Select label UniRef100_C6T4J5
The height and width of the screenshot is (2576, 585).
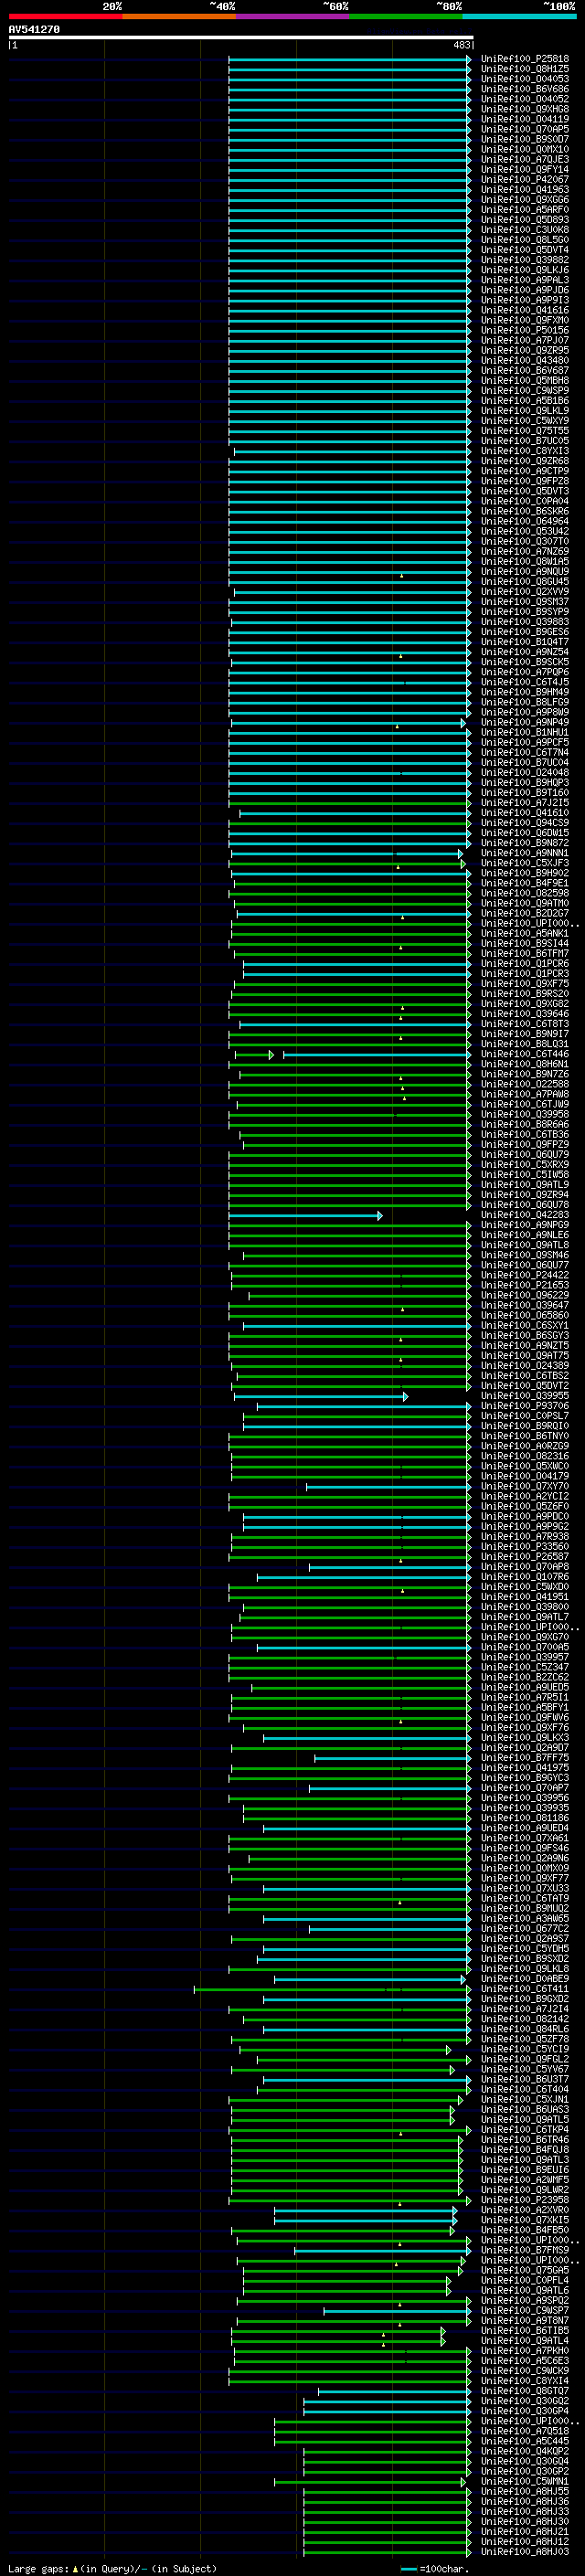pyautogui.click(x=525, y=682)
